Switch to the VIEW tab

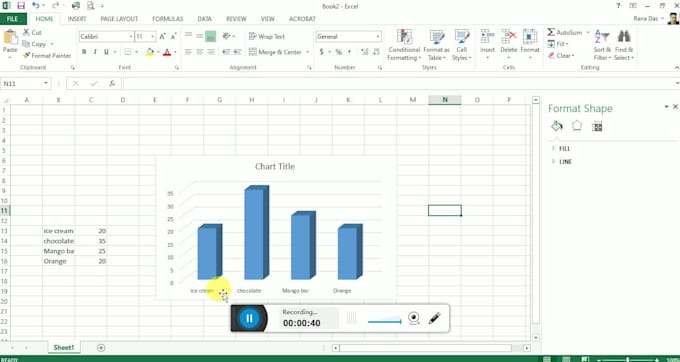(x=268, y=19)
